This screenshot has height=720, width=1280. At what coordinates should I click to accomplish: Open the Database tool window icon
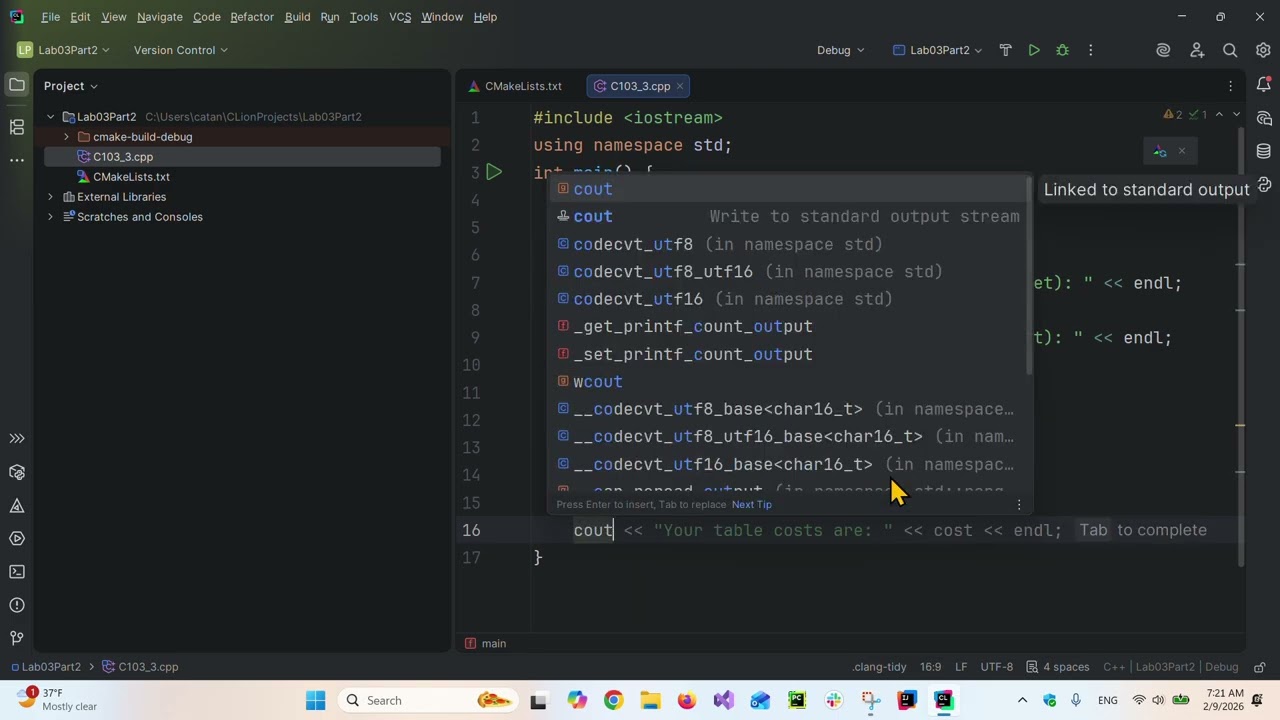1264,151
